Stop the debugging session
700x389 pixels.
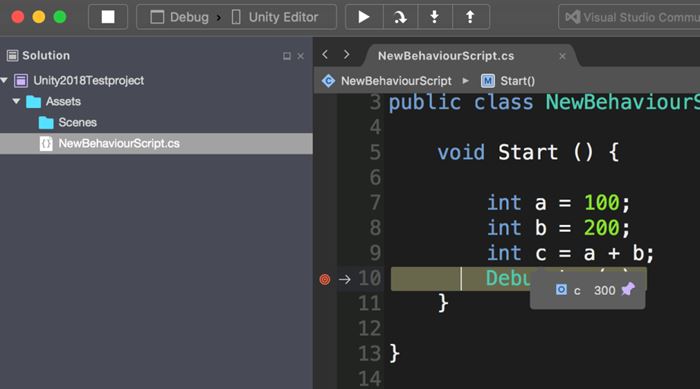108,17
